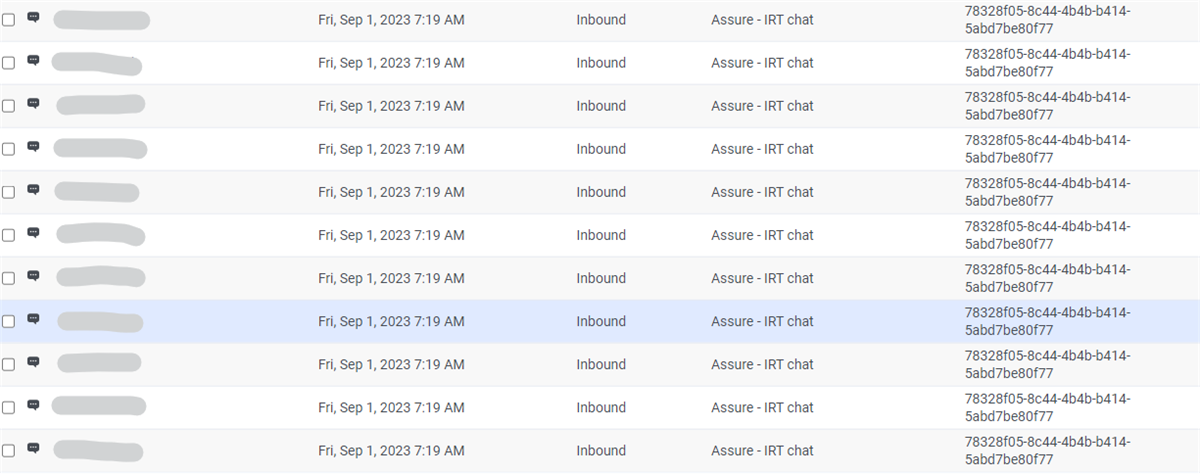Open the redacted contact name in the first row
Viewport: 1200px width, 474px height.
point(101,19)
